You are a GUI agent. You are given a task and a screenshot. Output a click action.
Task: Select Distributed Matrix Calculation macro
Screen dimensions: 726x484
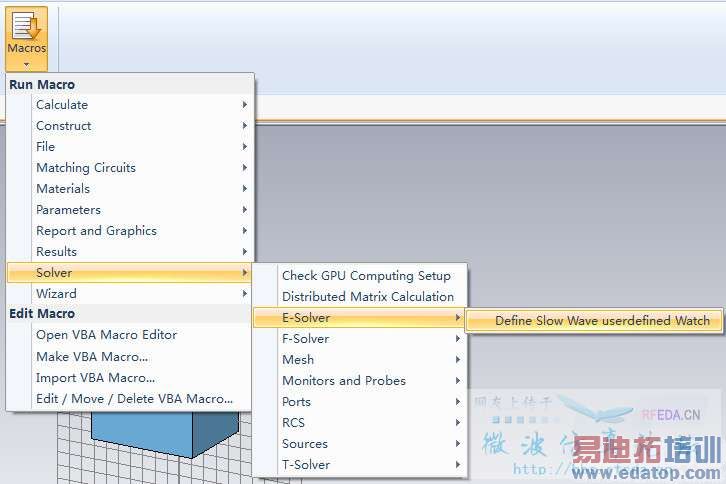(x=367, y=297)
